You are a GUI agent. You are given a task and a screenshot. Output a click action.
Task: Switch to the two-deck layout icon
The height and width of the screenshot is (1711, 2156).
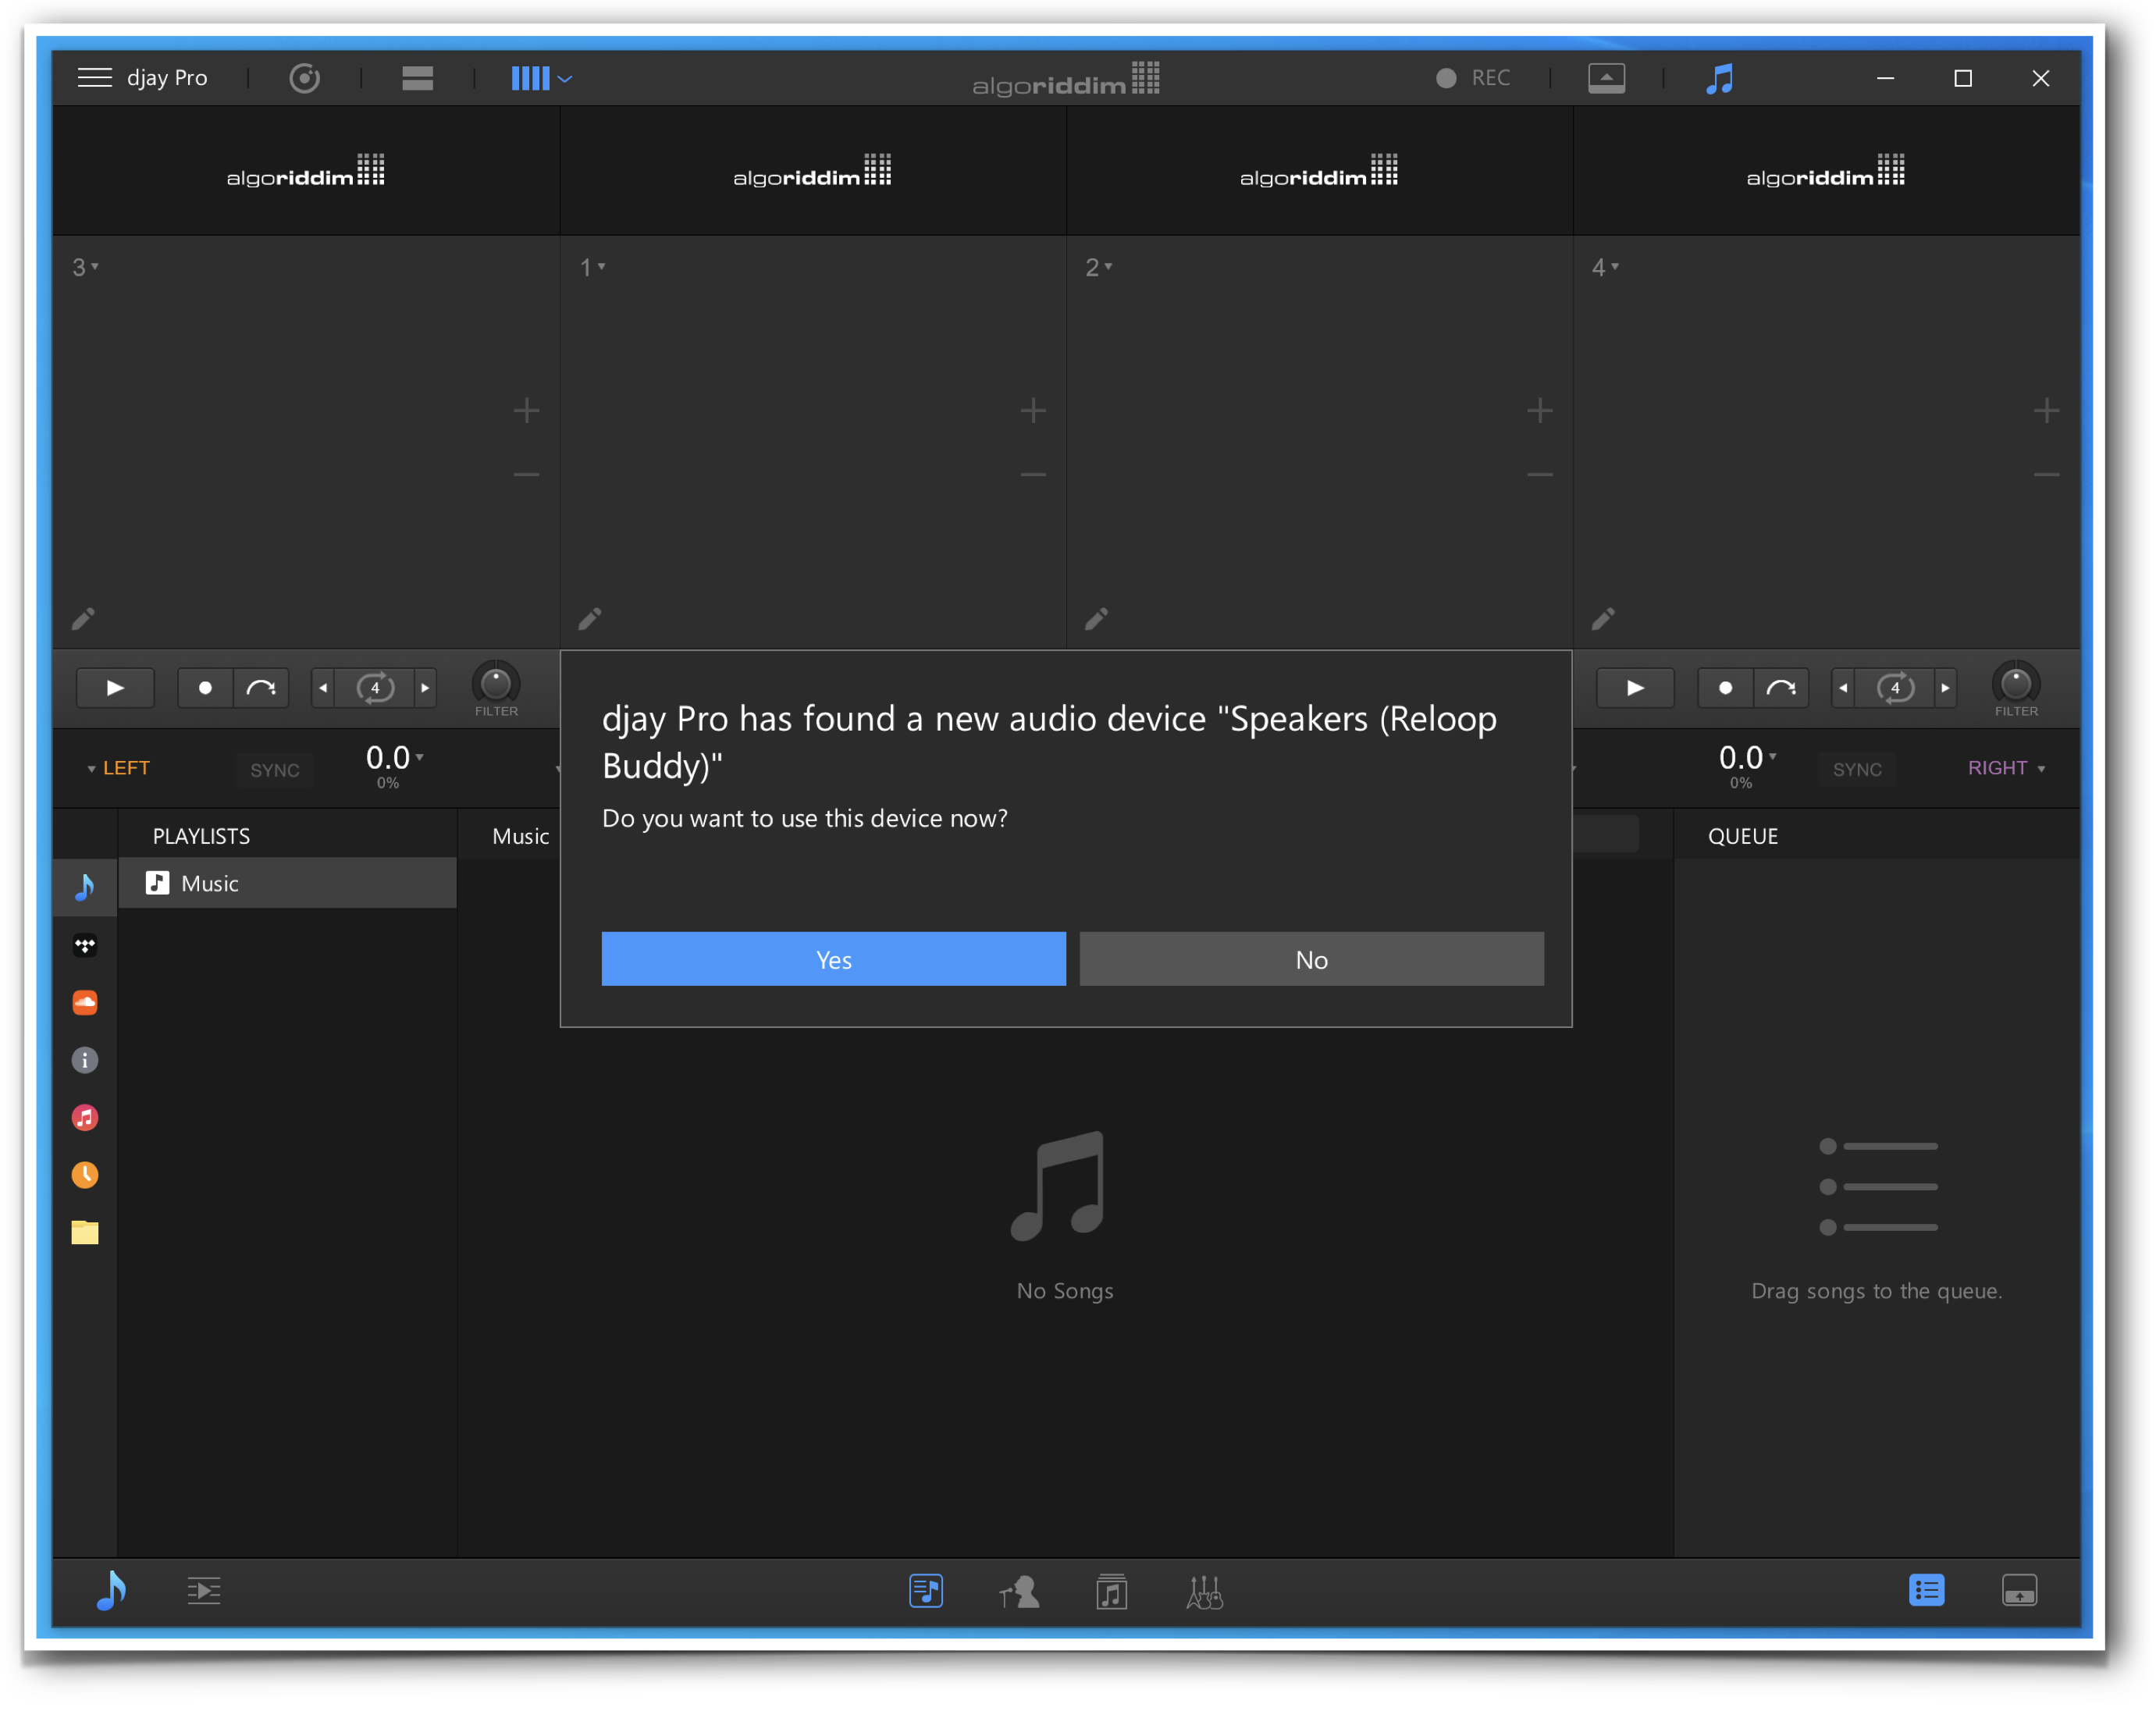point(417,78)
